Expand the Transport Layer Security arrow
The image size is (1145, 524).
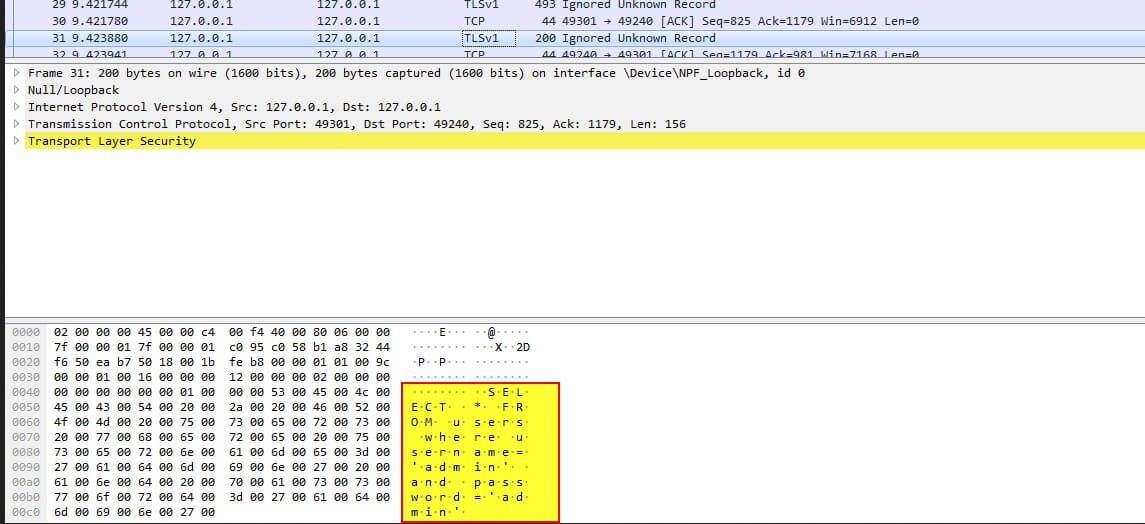tap(17, 141)
